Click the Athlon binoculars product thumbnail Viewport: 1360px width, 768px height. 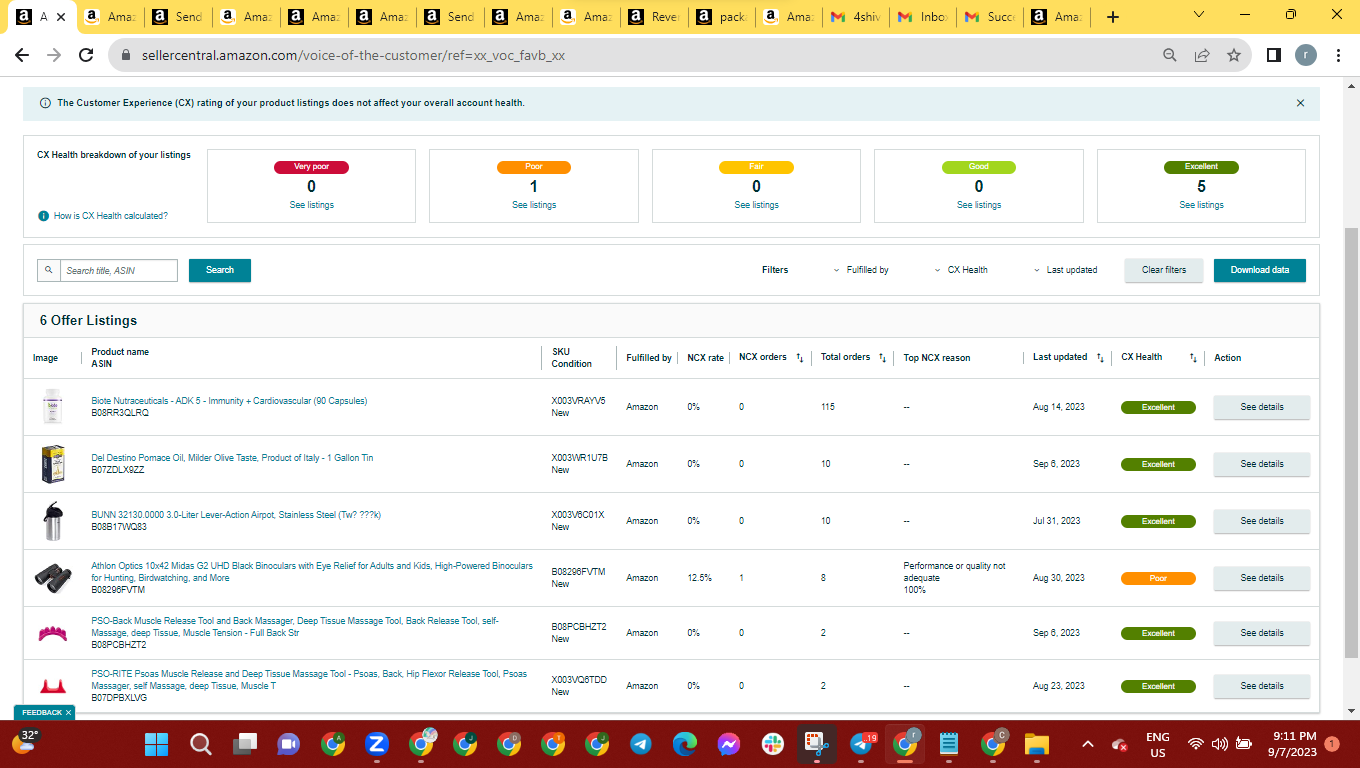pyautogui.click(x=52, y=576)
